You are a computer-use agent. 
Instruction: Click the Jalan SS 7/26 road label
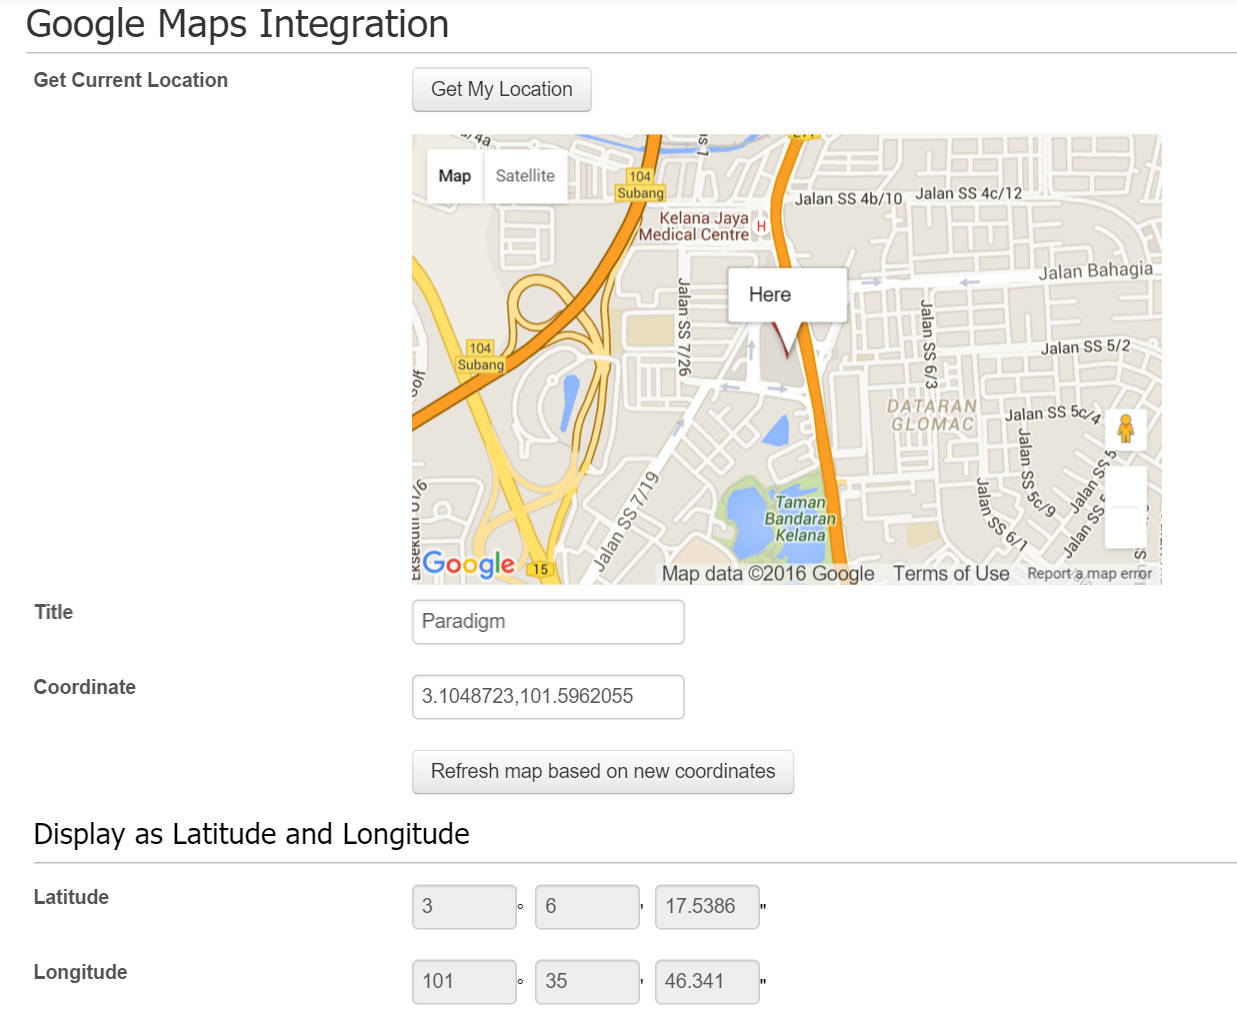coord(684,327)
